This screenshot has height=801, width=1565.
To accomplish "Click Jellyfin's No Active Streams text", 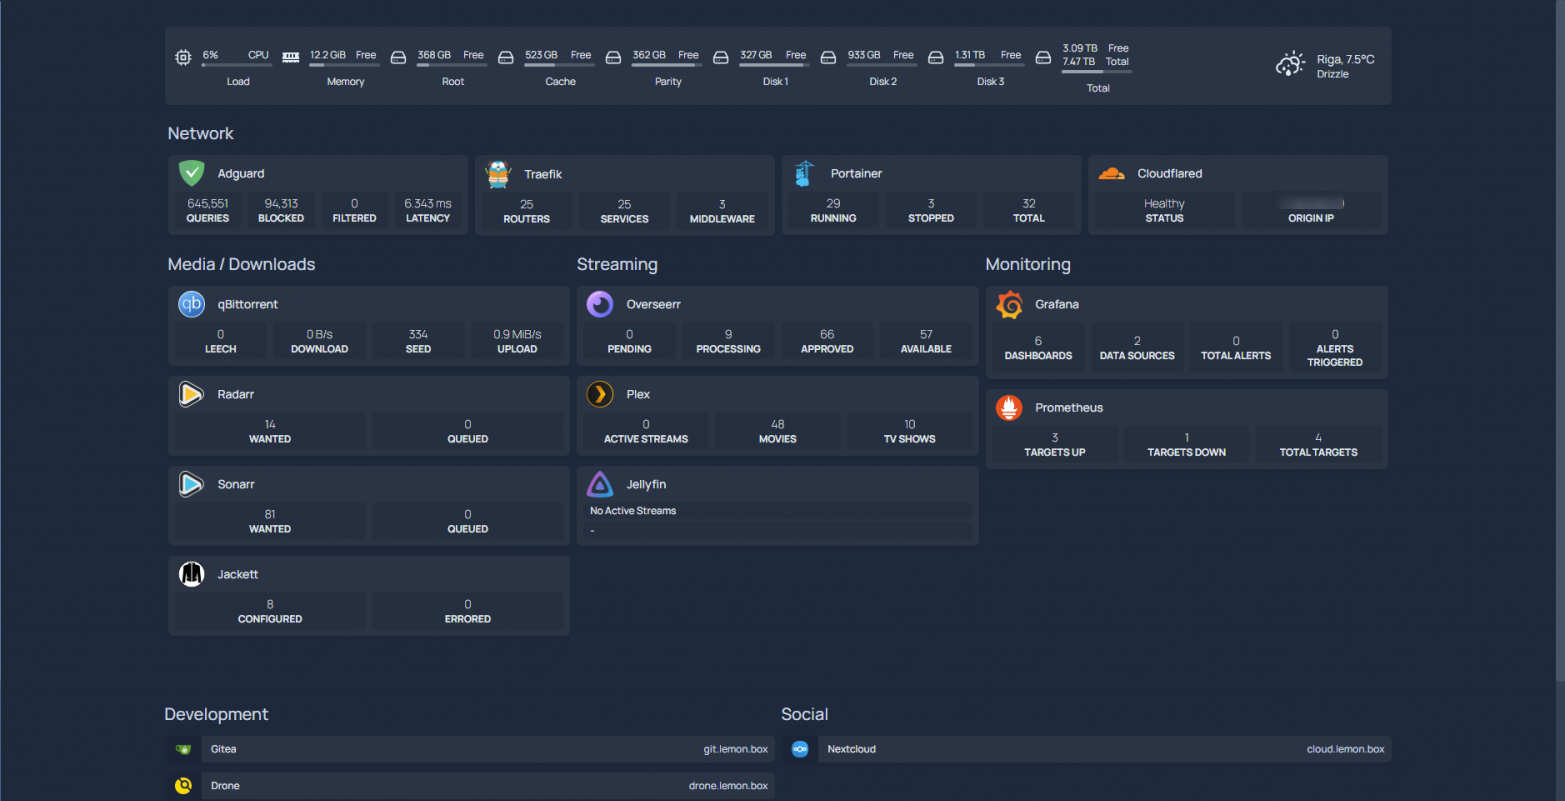I will (633, 511).
